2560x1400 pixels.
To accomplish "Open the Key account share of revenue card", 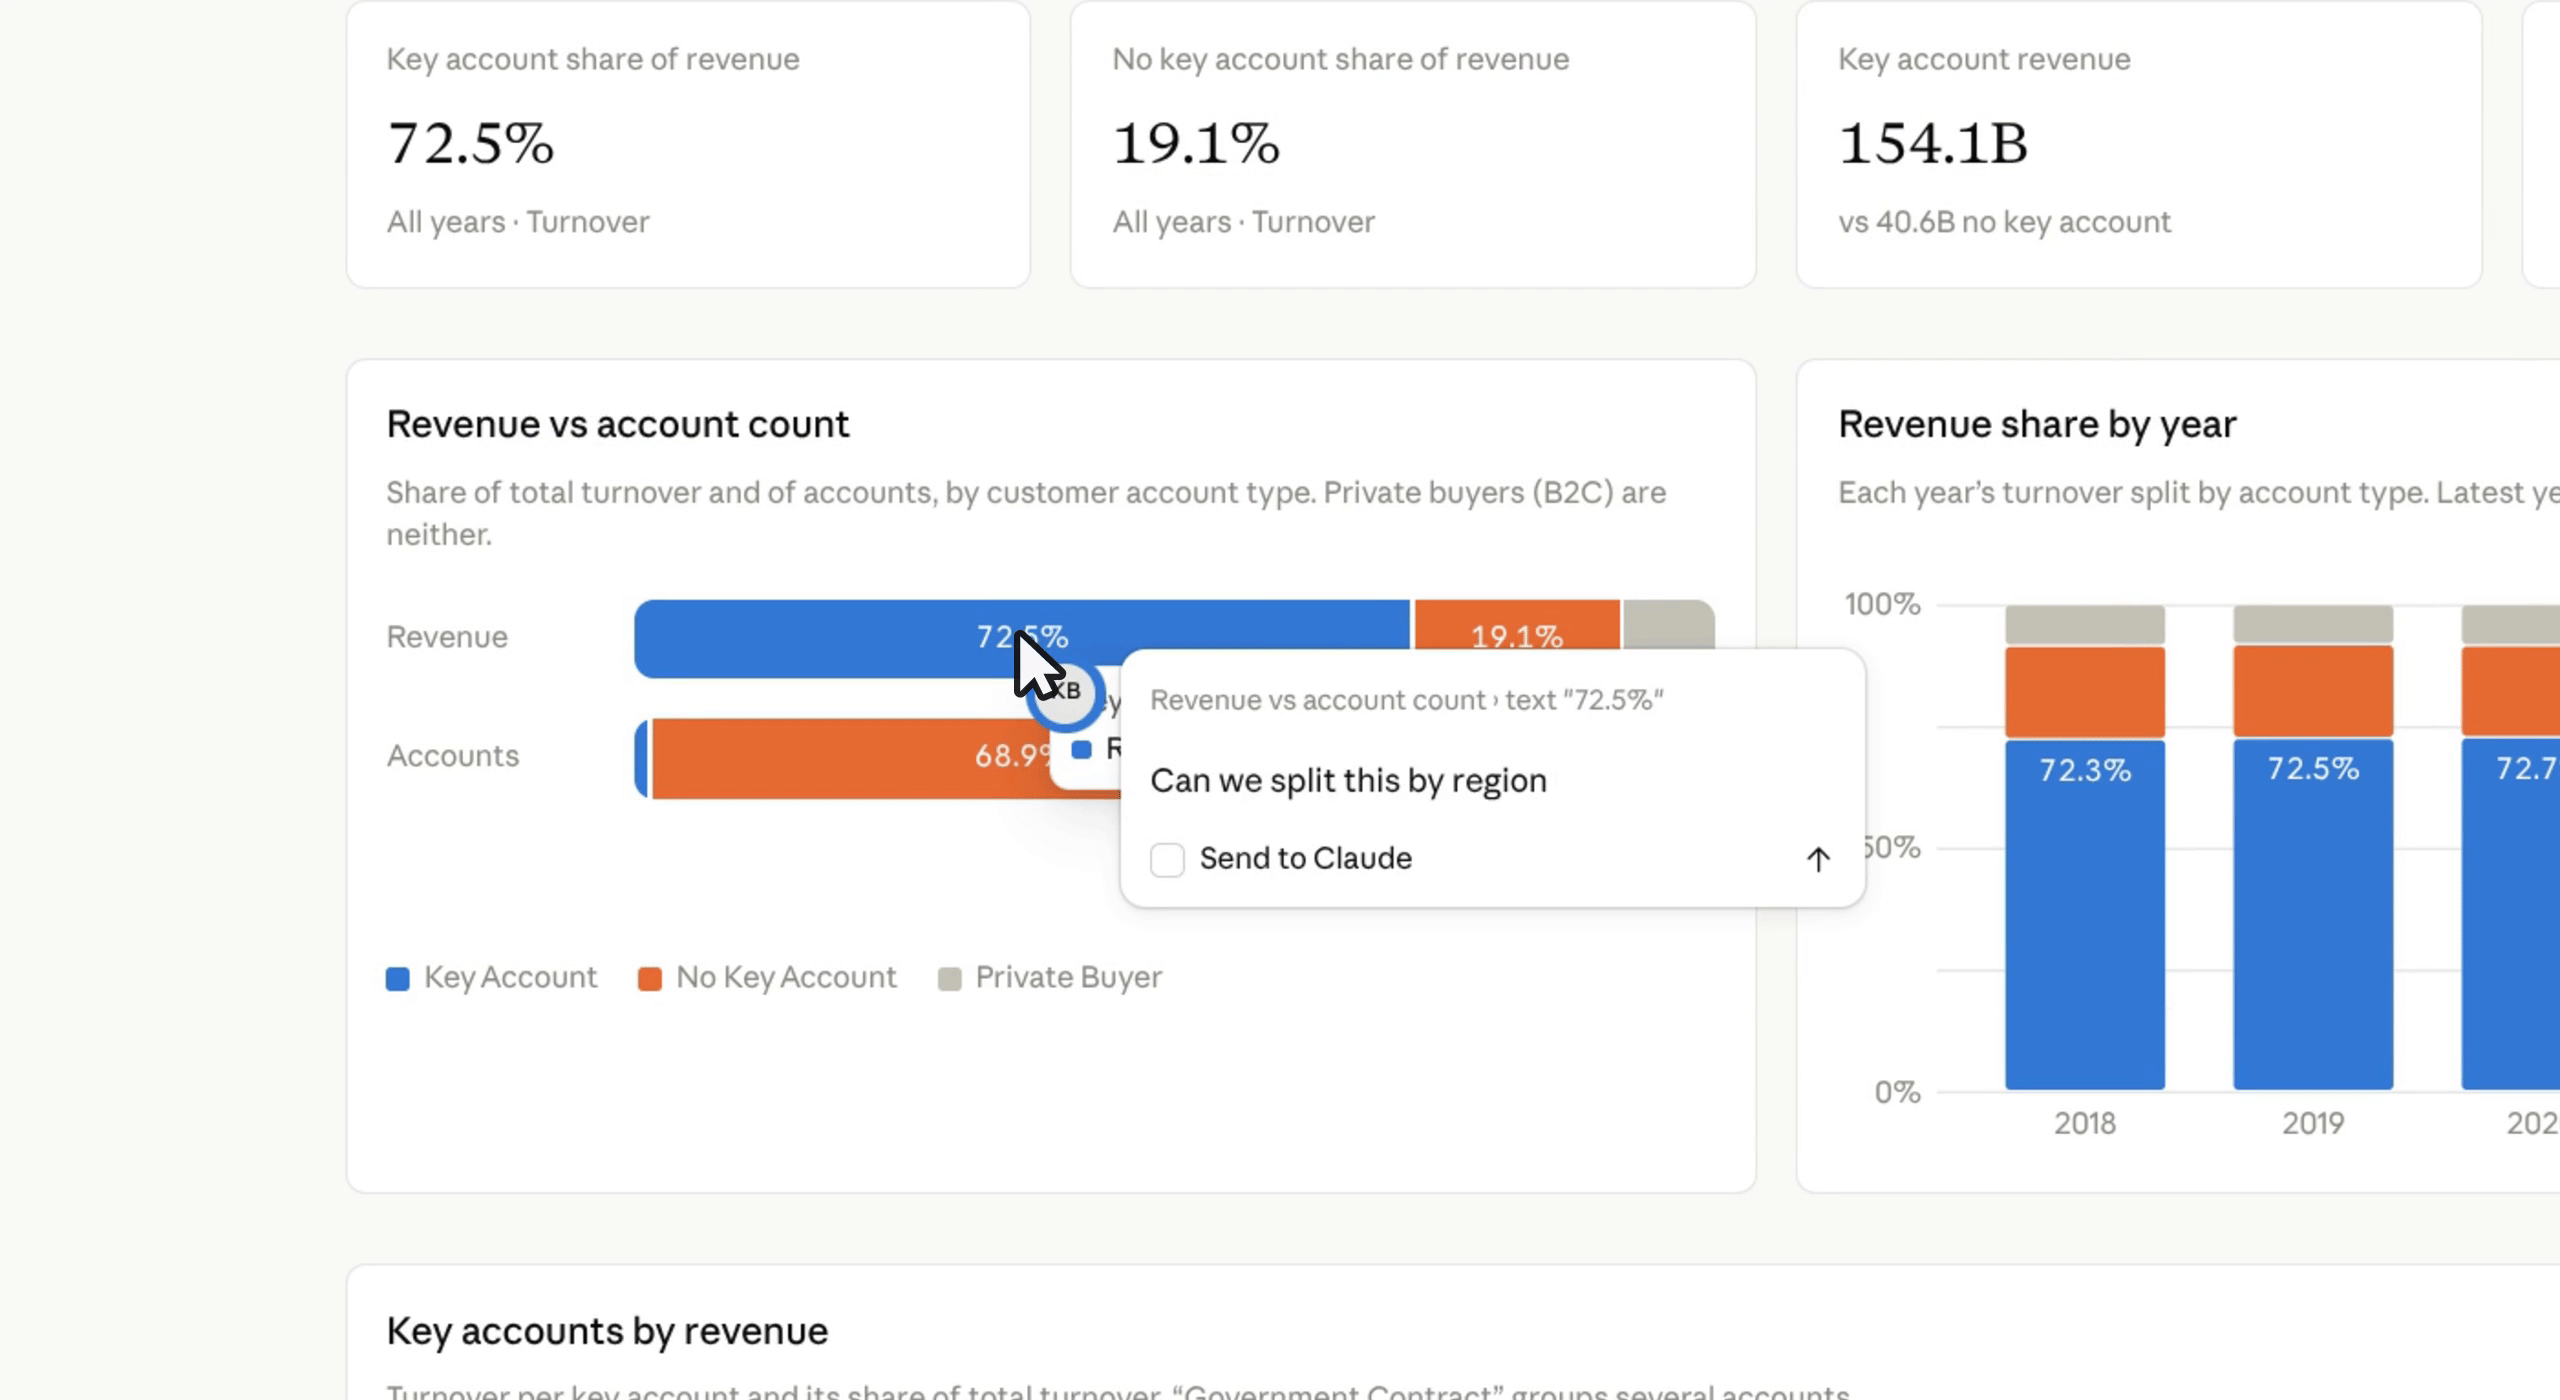I will [x=688, y=143].
